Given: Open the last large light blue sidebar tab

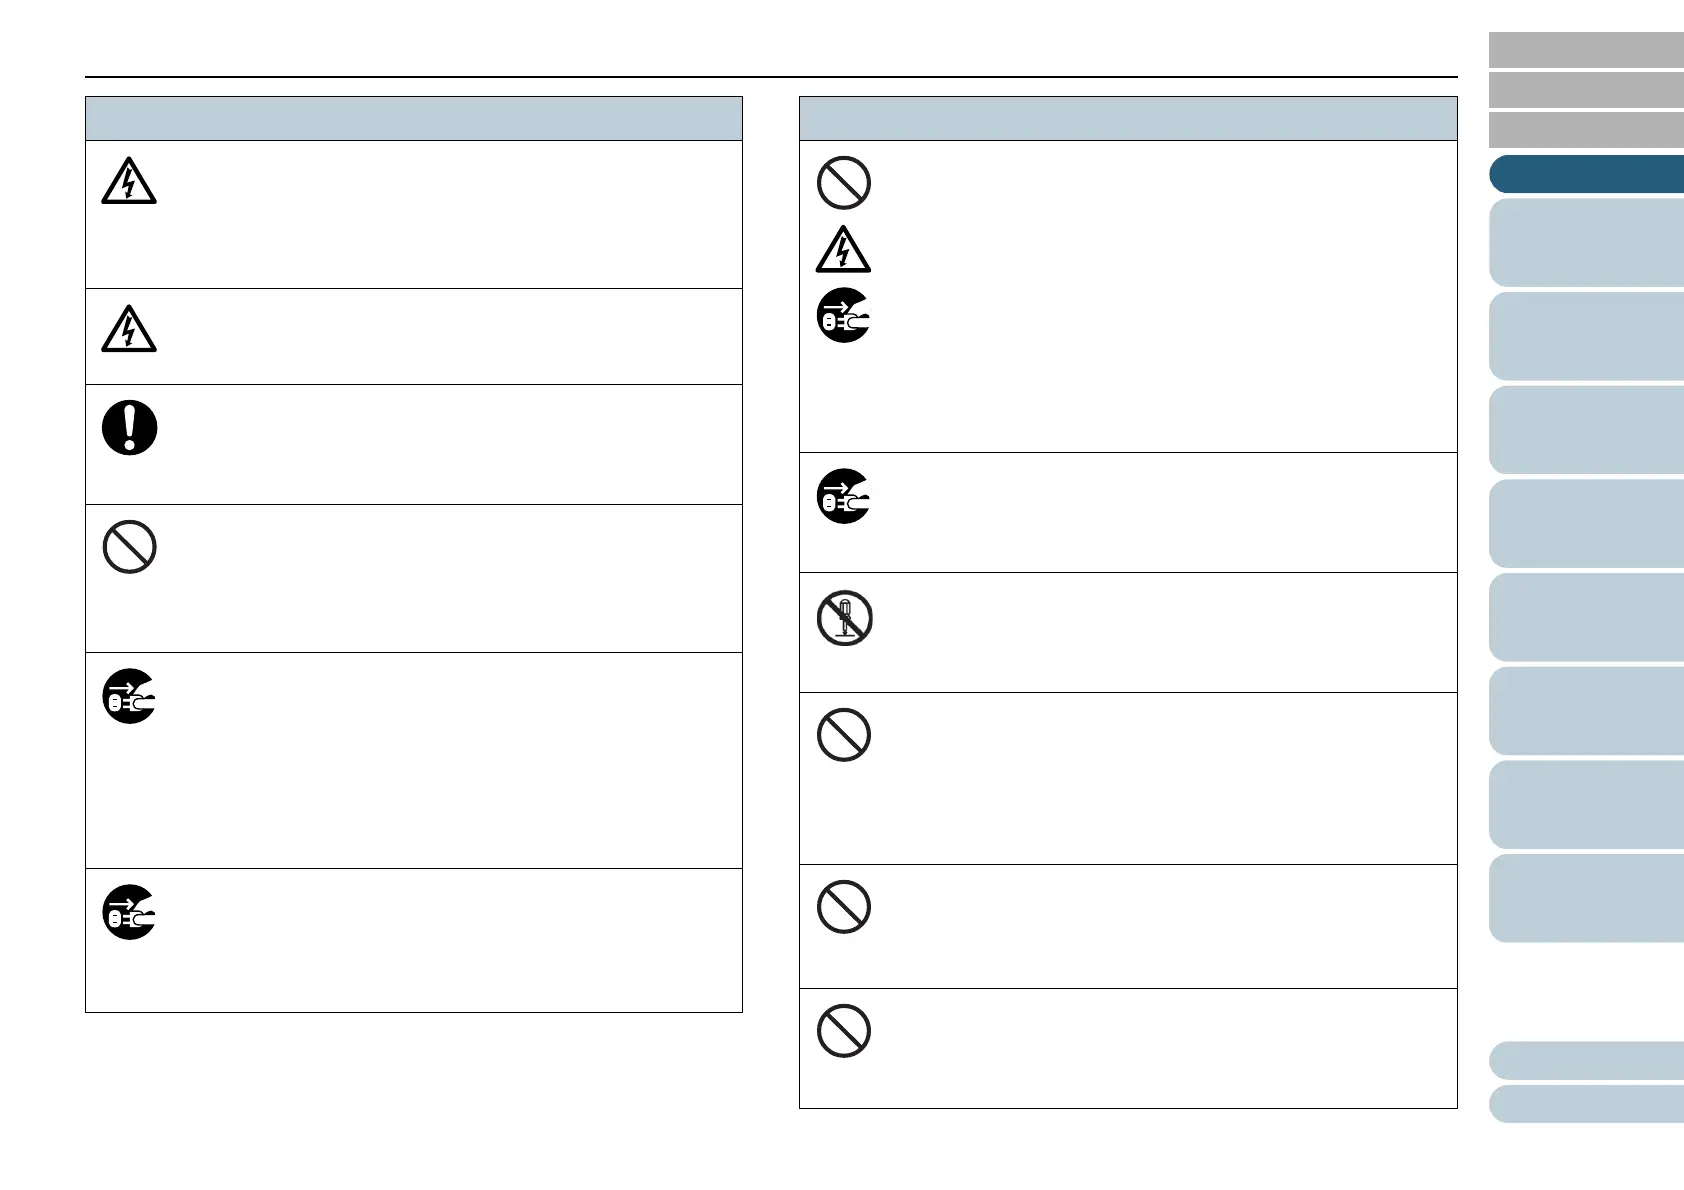Looking at the screenshot, I should coord(1586,898).
